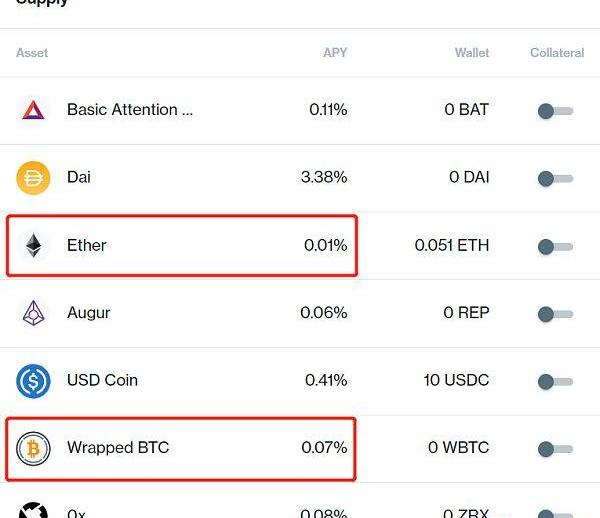Click the Augur asset icon
This screenshot has width=600, height=518.
[x=33, y=313]
